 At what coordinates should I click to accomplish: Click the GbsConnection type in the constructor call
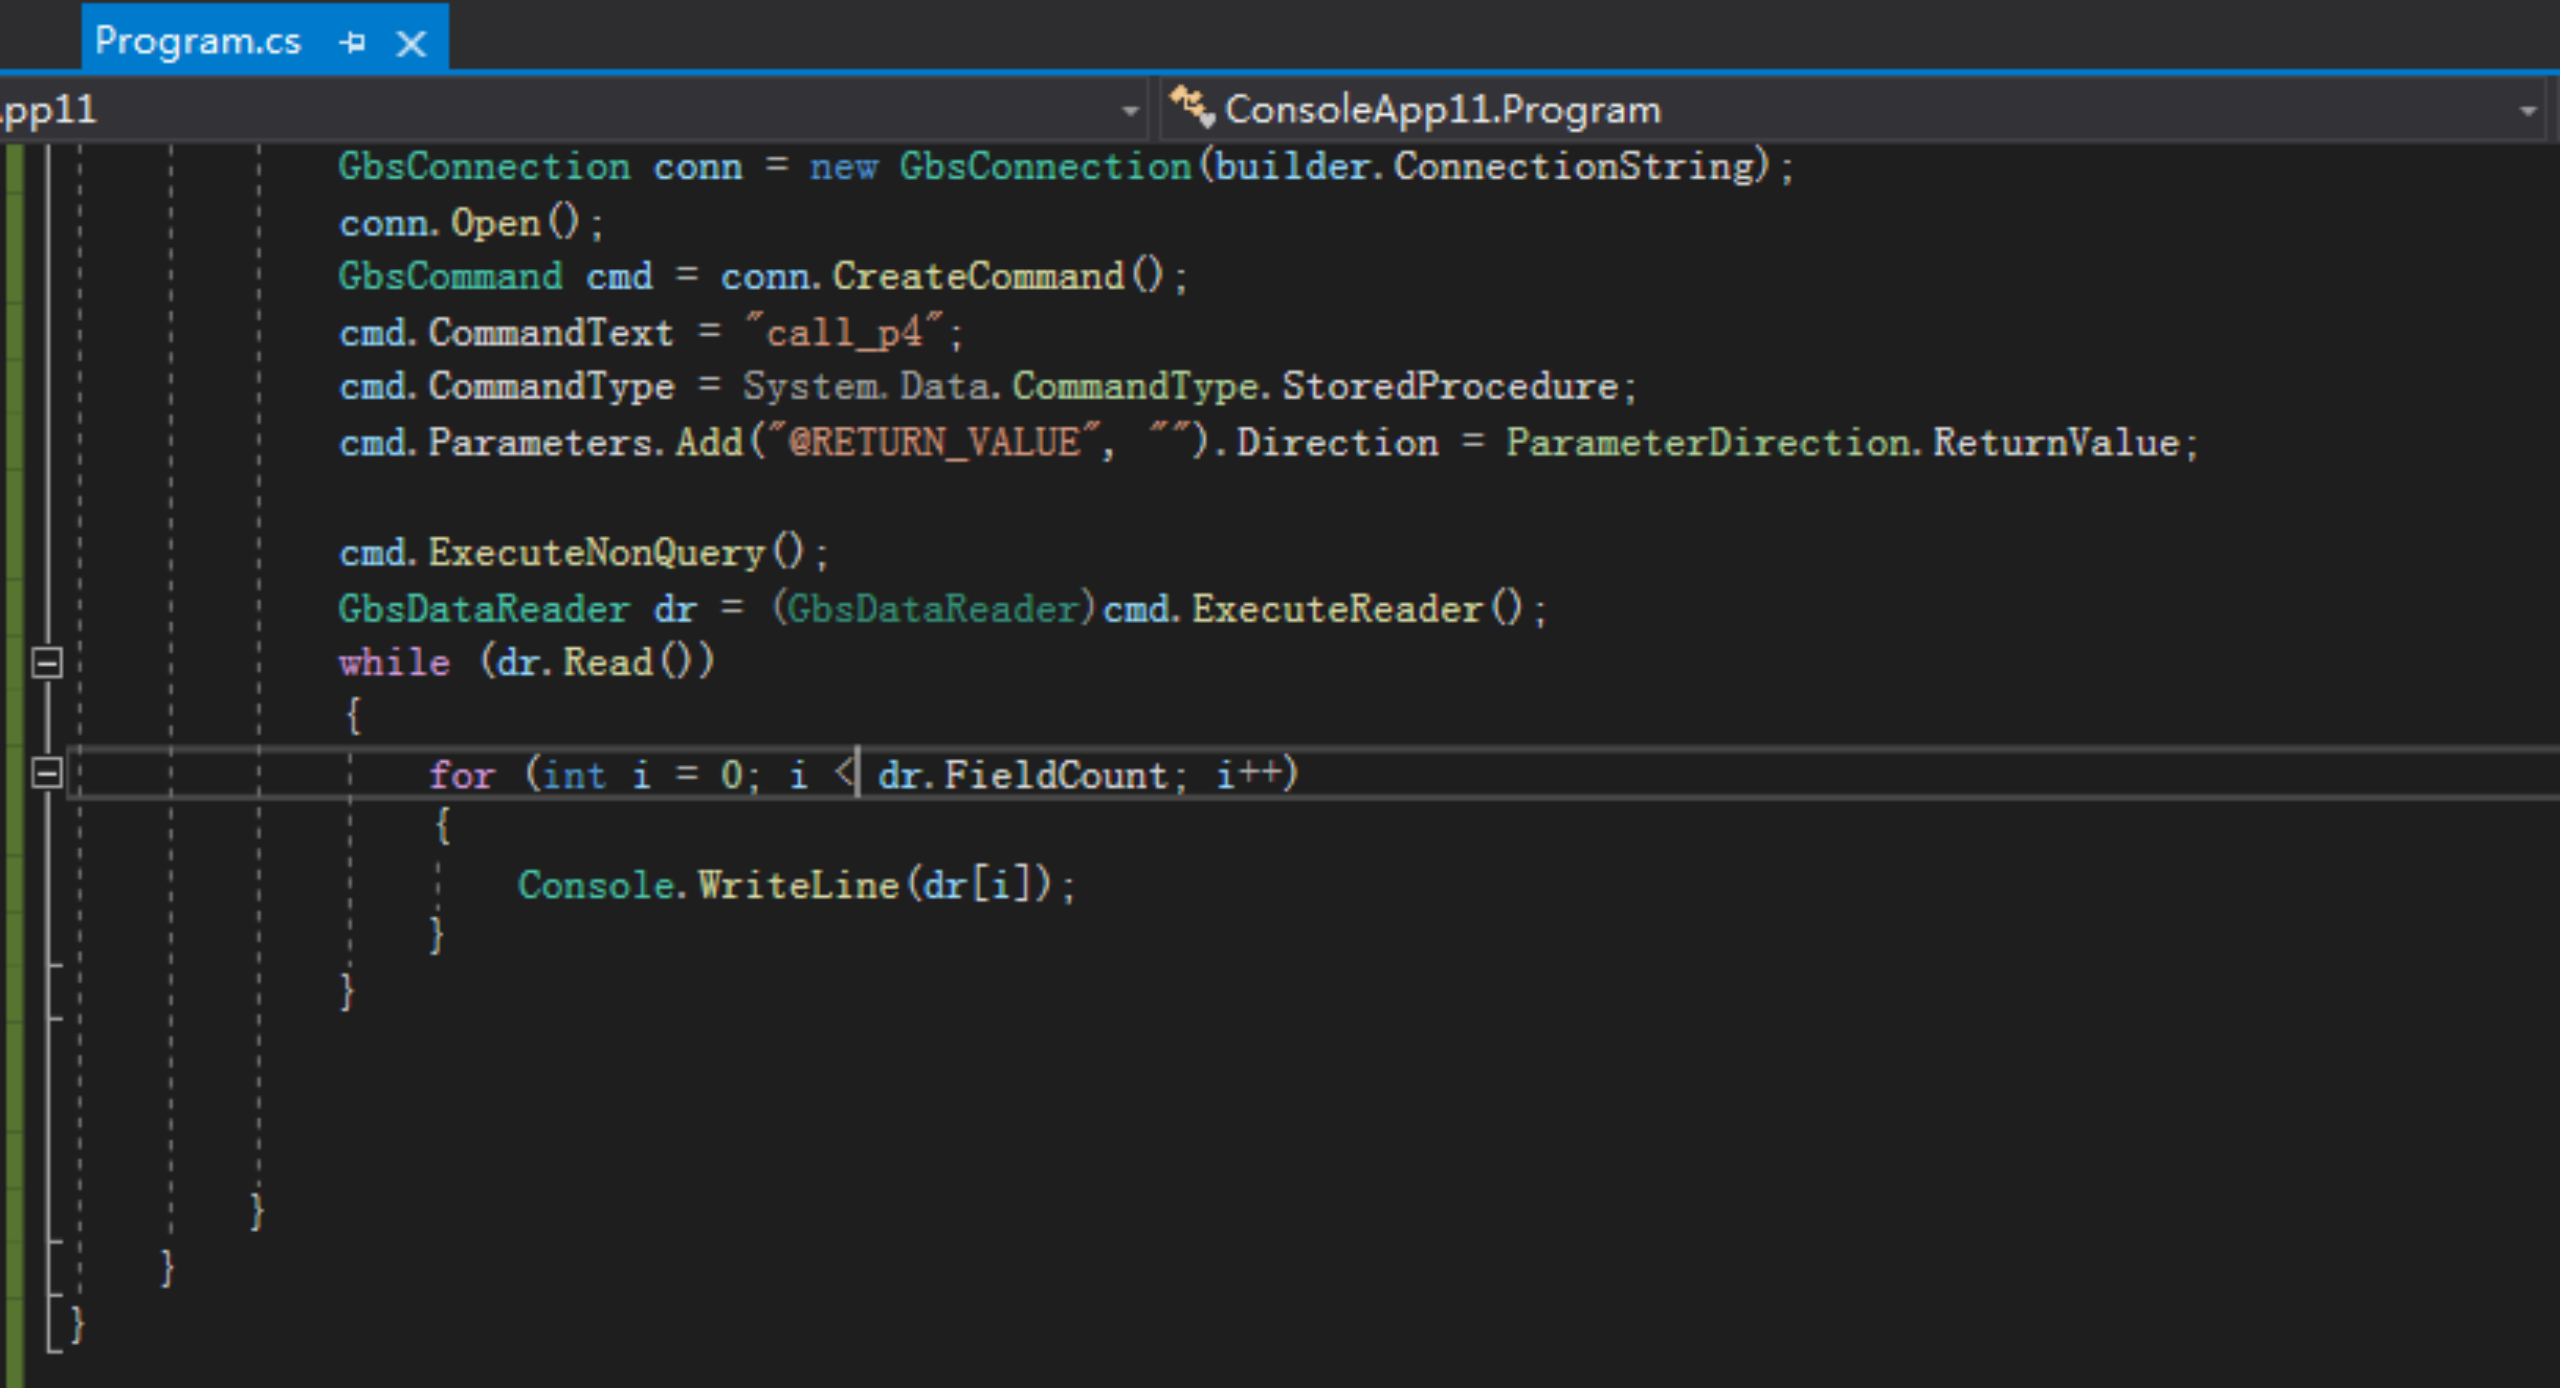(1044, 166)
